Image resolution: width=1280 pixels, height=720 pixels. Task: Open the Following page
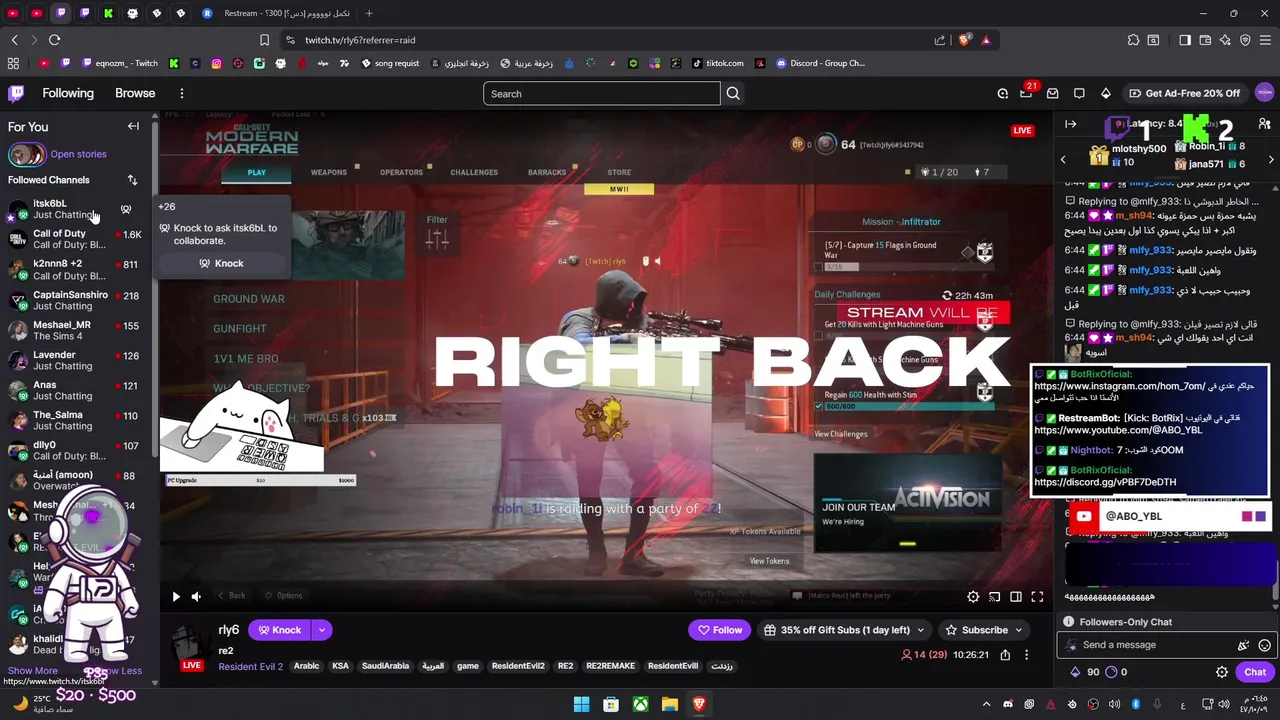(68, 93)
